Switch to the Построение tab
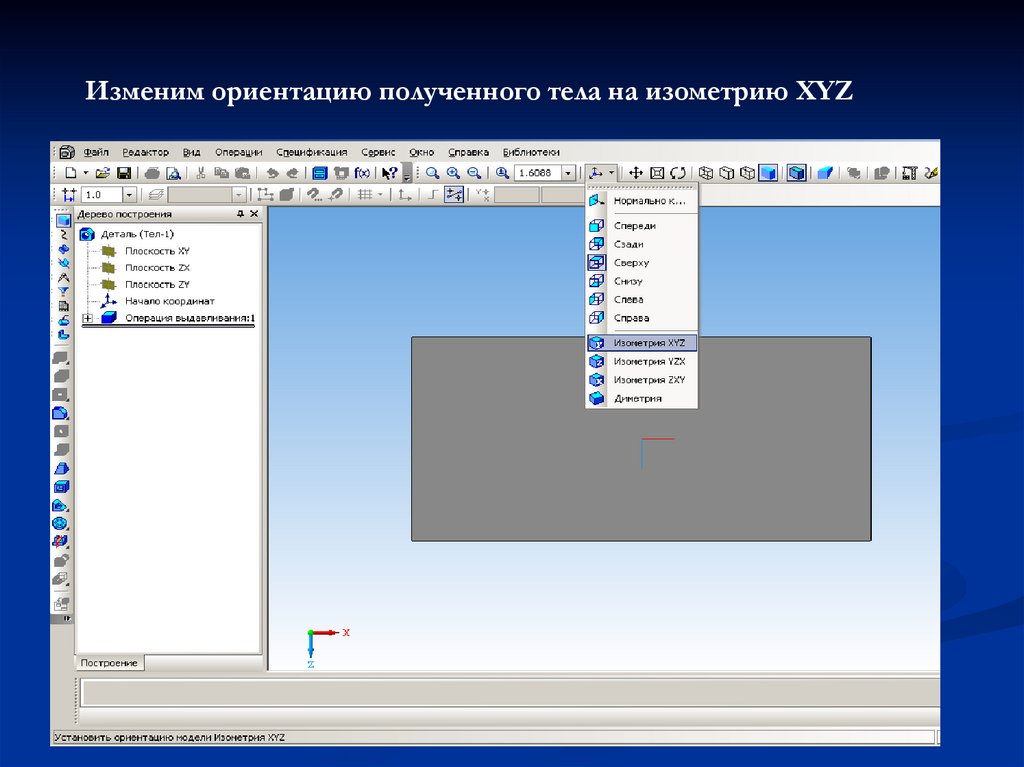This screenshot has width=1024, height=767. point(109,663)
